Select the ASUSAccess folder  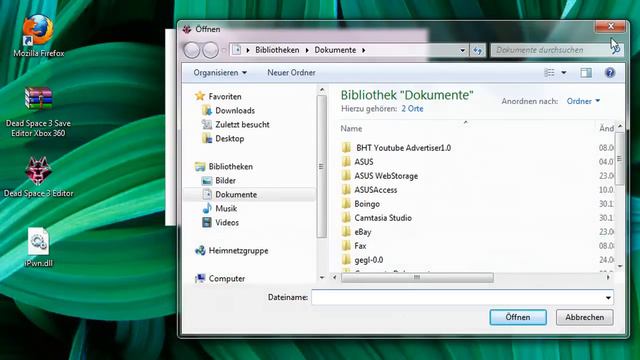pos(369,190)
